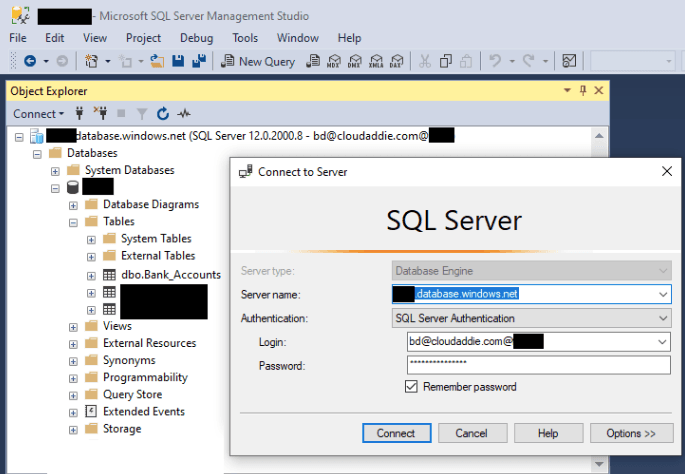The height and width of the screenshot is (474, 685).
Task: Click the Paste icon in toolbar
Action: 466,61
